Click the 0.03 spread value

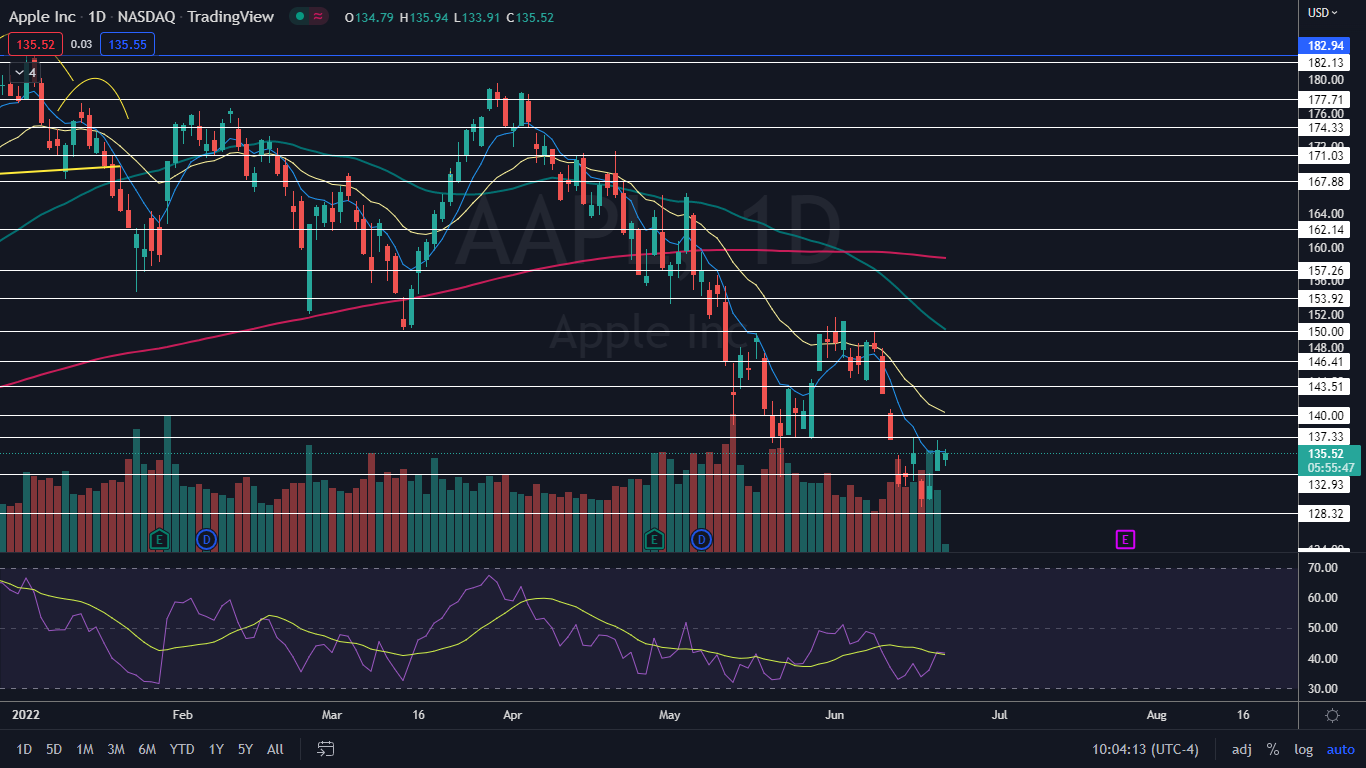click(82, 44)
